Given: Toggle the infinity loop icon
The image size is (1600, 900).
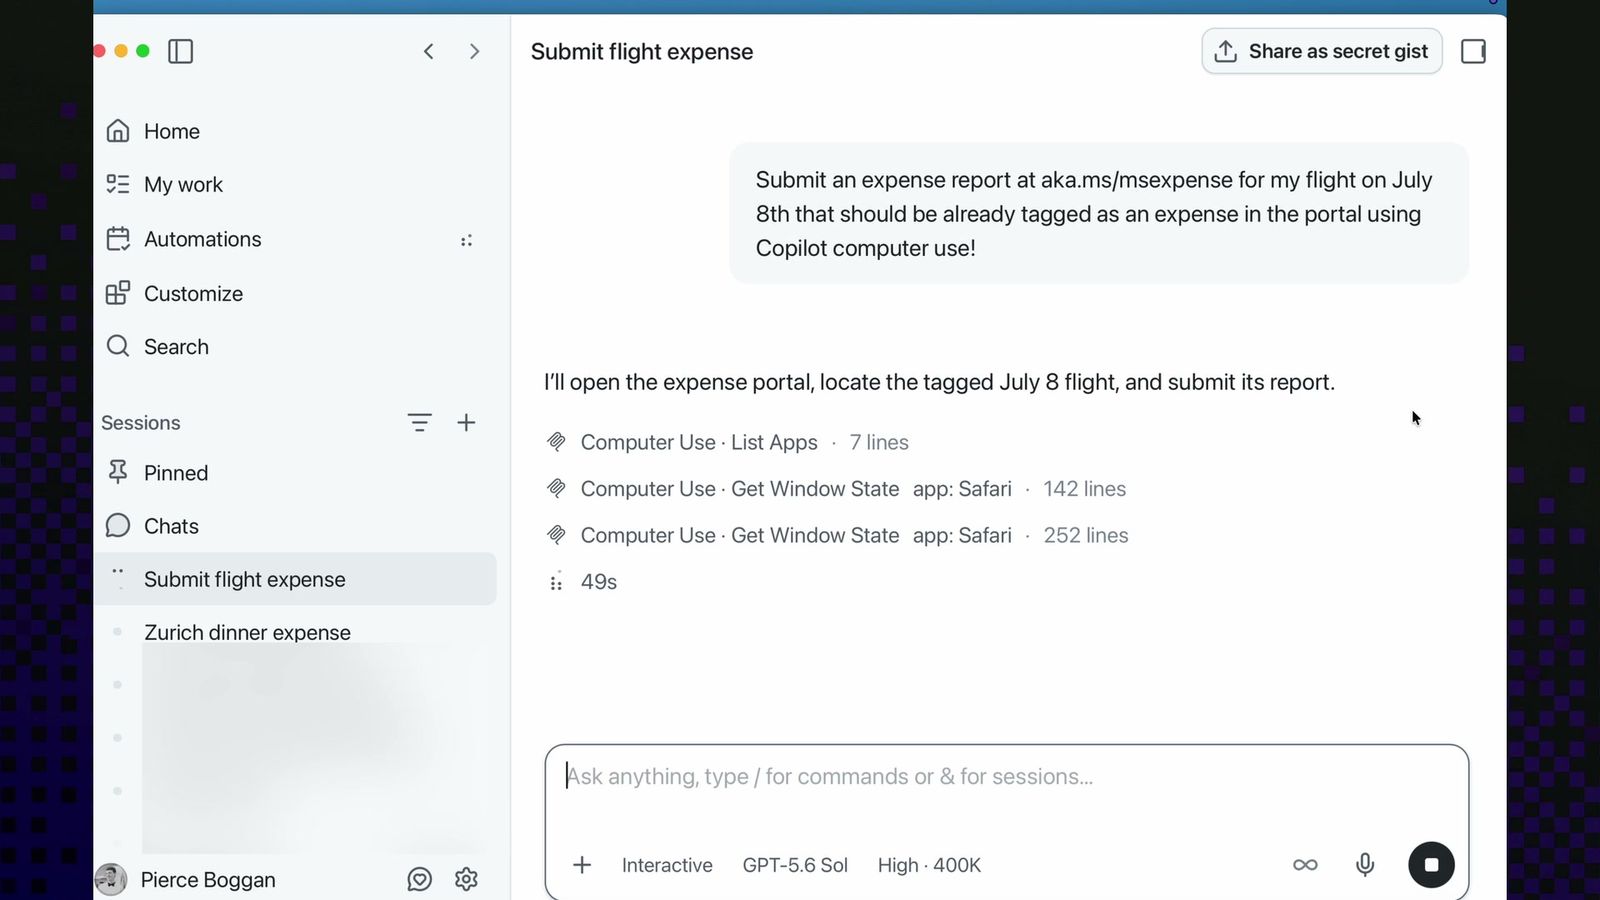Looking at the screenshot, I should point(1305,865).
